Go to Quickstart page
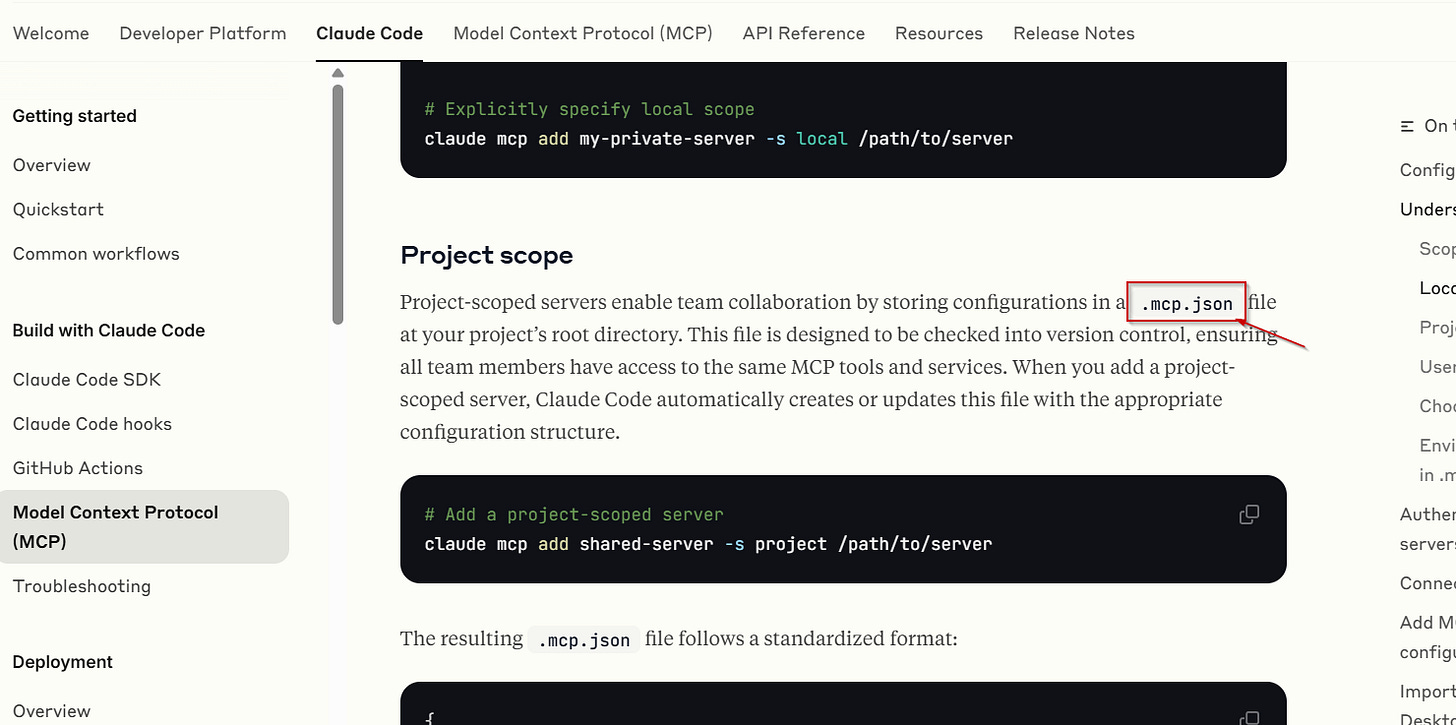The height and width of the screenshot is (725, 1456). [x=59, y=209]
